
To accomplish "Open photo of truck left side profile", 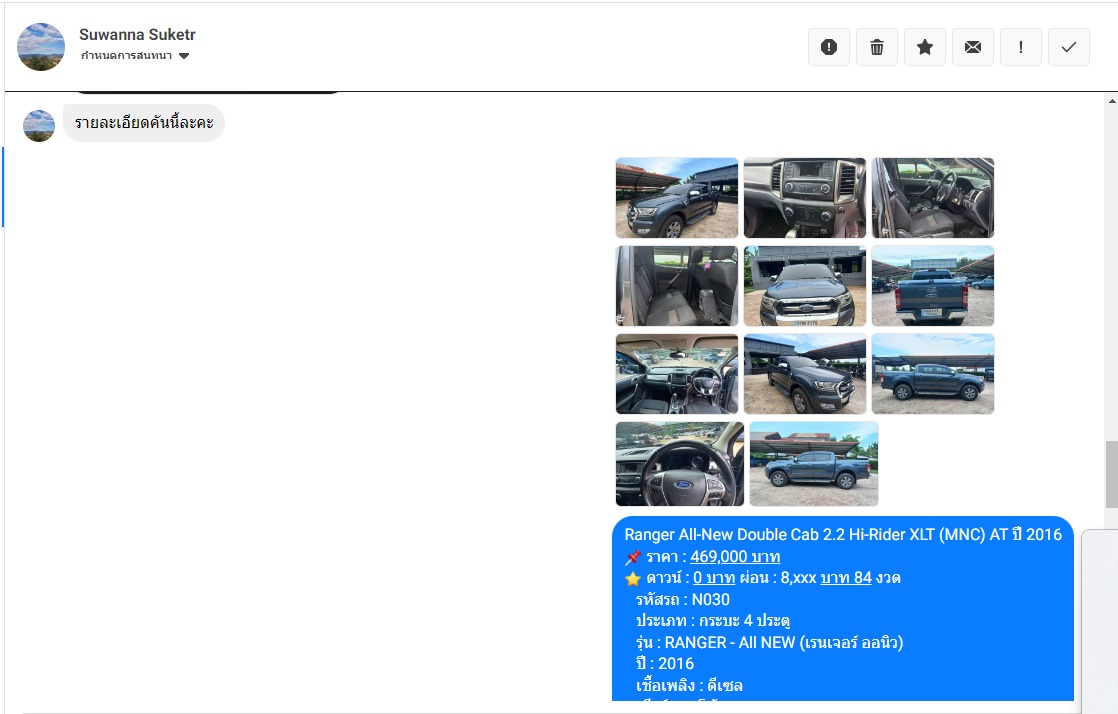I will [x=933, y=374].
